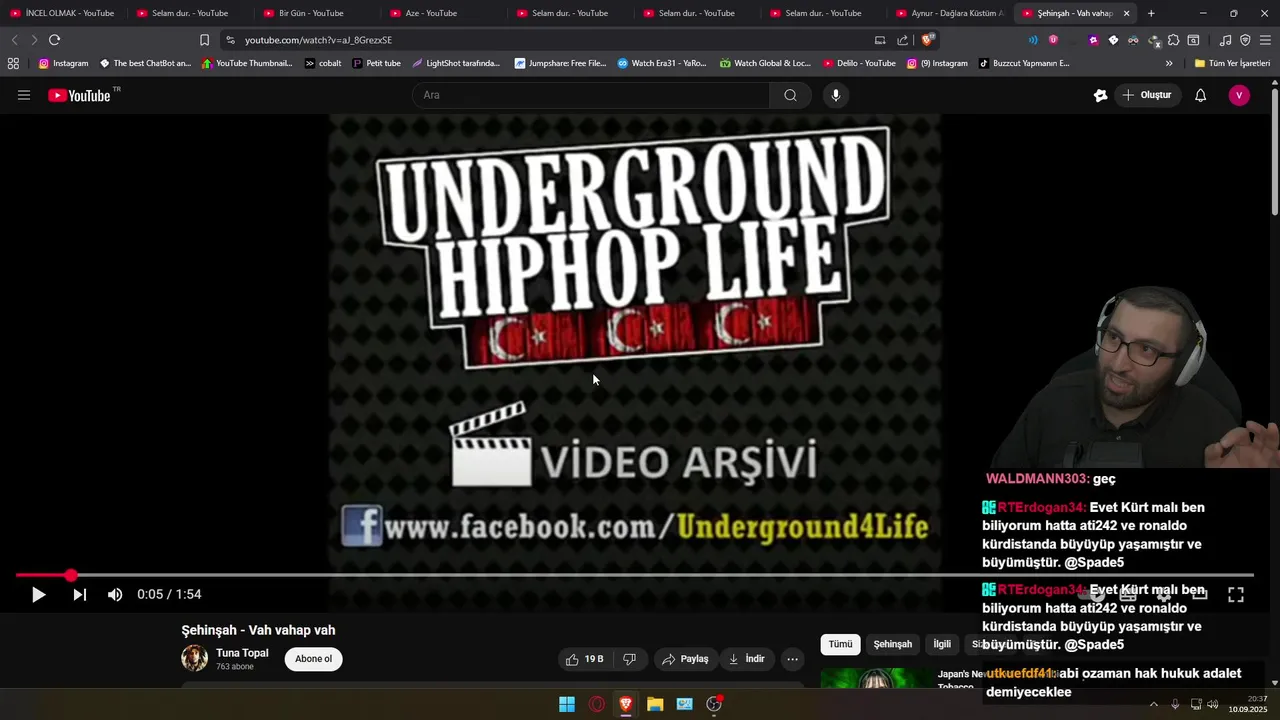The width and height of the screenshot is (1280, 720).
Task: Open File Explorer from taskbar
Action: (x=655, y=704)
